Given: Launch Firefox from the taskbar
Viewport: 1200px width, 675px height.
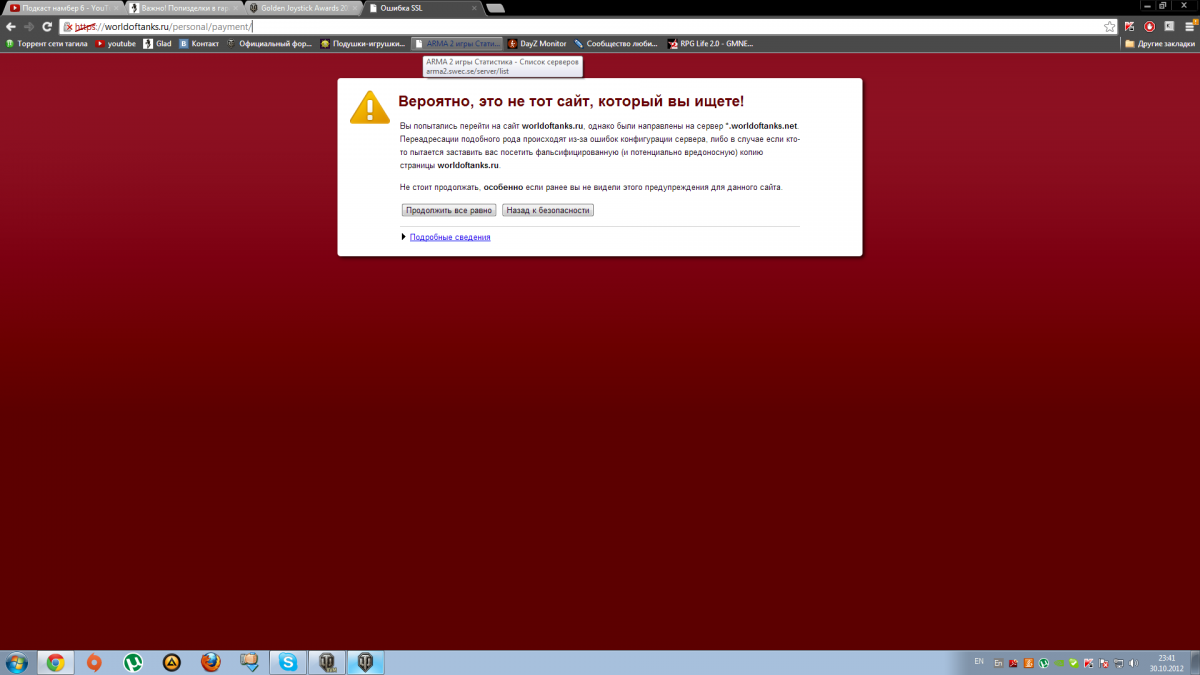Looking at the screenshot, I should point(210,662).
